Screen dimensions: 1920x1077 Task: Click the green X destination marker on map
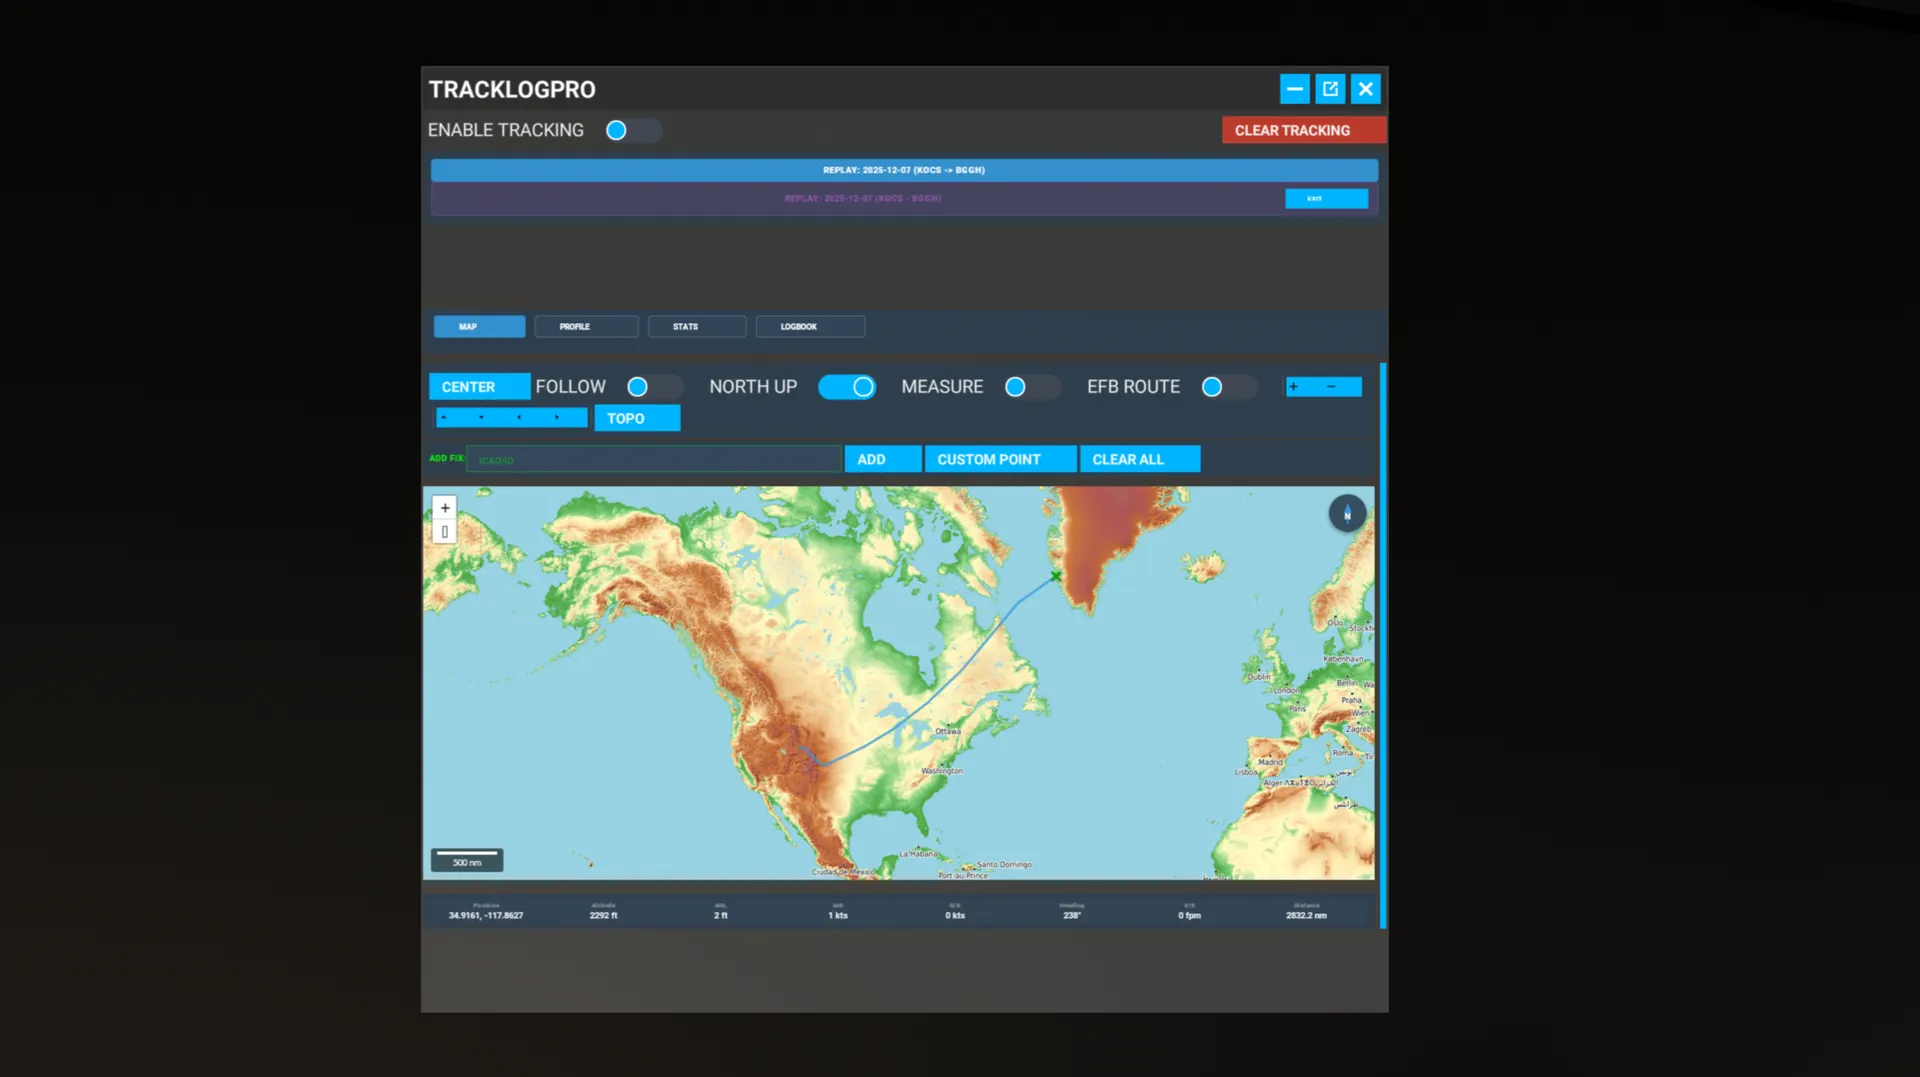tap(1056, 577)
